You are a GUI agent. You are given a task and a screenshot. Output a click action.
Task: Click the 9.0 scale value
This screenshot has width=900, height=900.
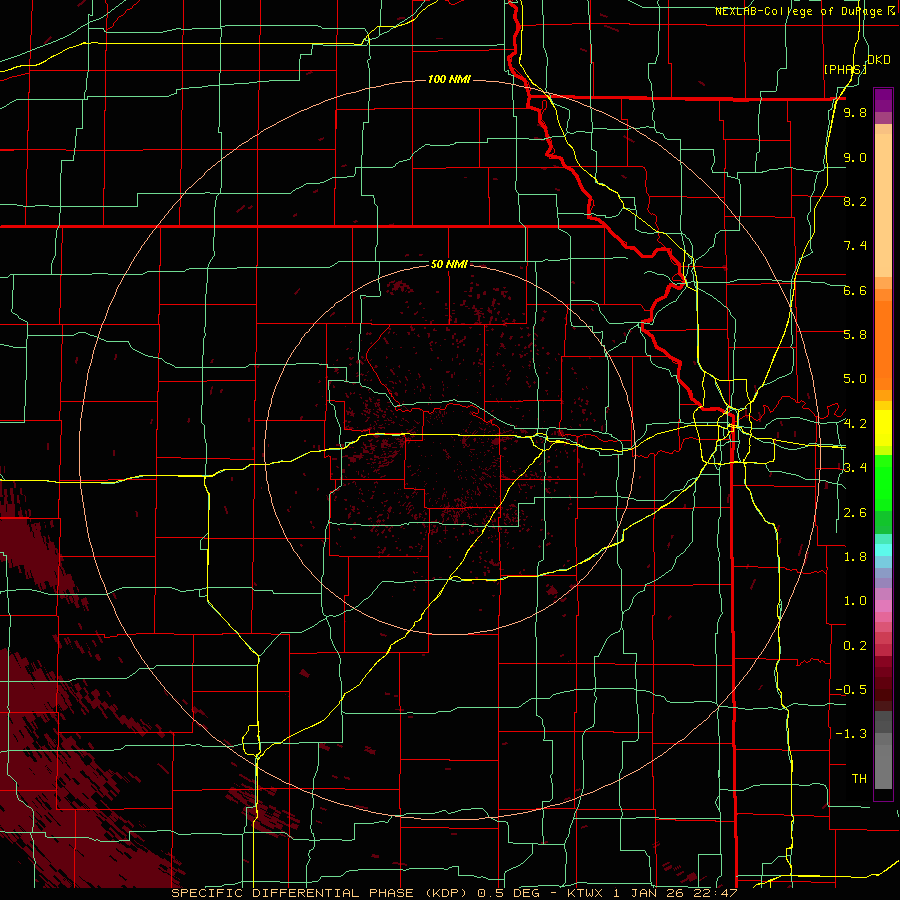[x=855, y=157]
